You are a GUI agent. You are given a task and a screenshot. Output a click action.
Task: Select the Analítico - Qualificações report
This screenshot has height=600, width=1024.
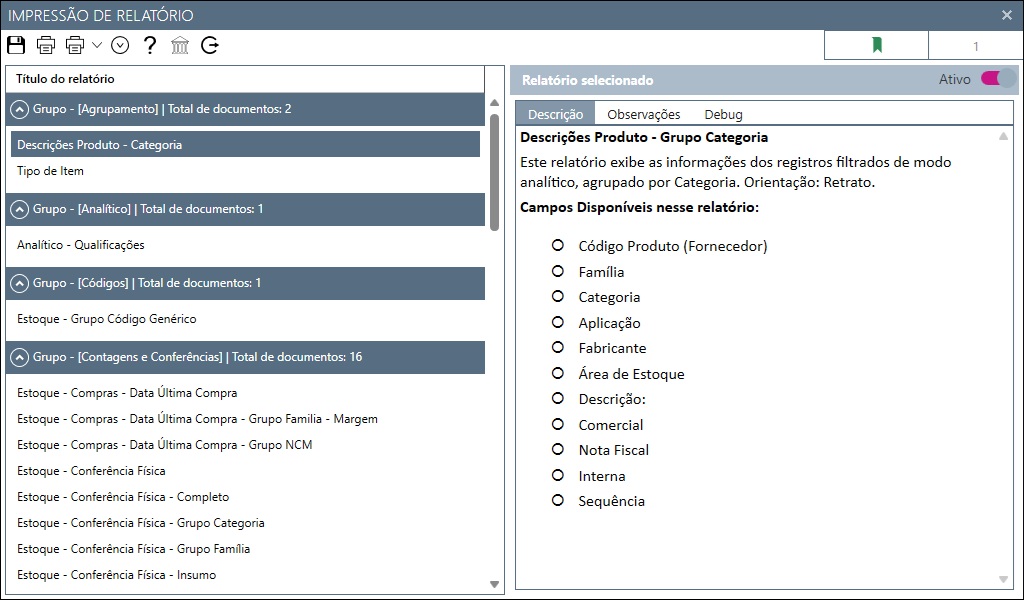pos(246,245)
